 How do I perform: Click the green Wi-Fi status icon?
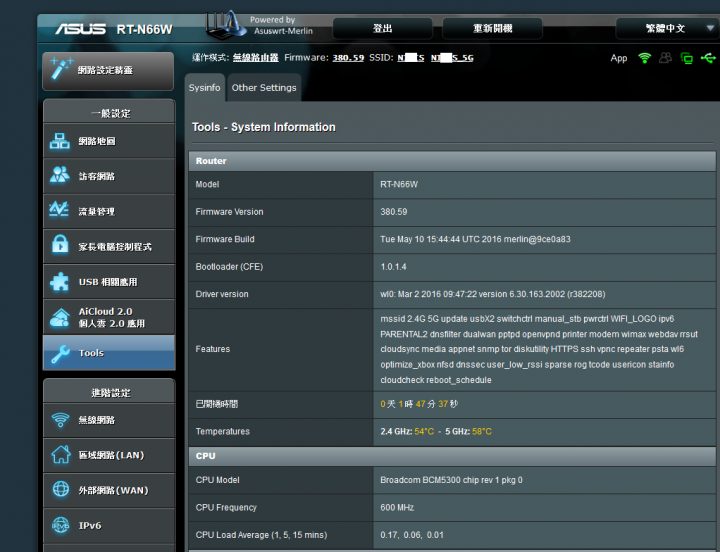tap(645, 58)
